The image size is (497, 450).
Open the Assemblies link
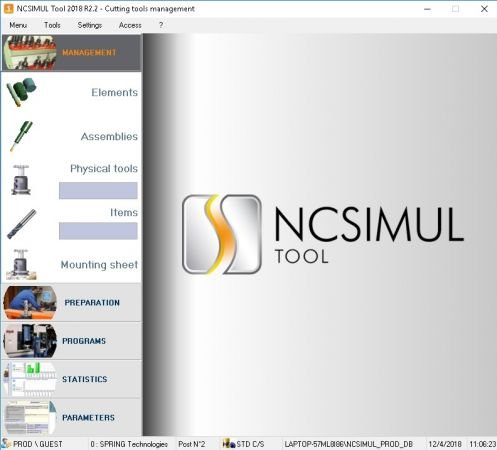click(x=109, y=136)
